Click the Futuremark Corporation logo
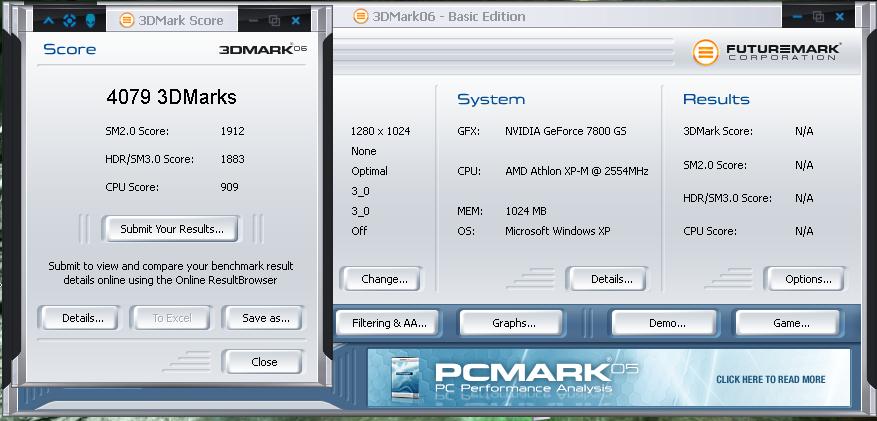The height and width of the screenshot is (421, 877). 766,52
